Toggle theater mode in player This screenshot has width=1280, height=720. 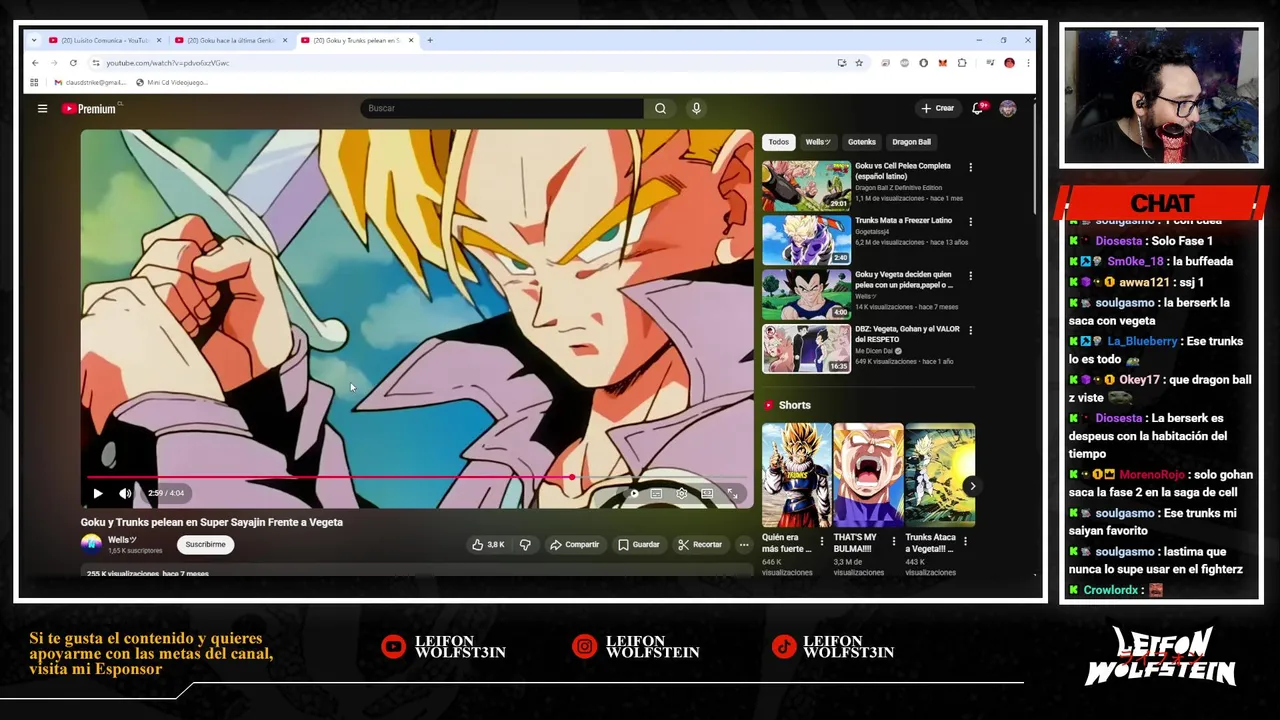tap(707, 493)
